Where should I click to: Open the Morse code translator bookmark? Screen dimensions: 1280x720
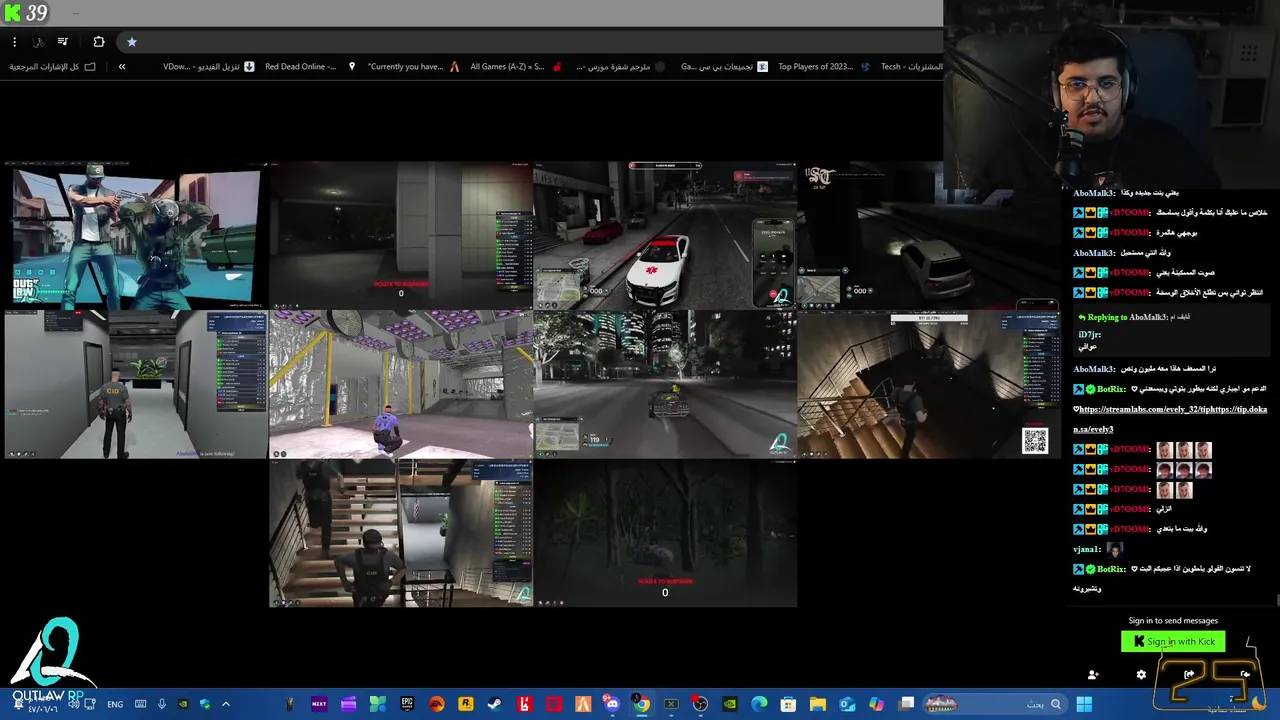[x=620, y=67]
